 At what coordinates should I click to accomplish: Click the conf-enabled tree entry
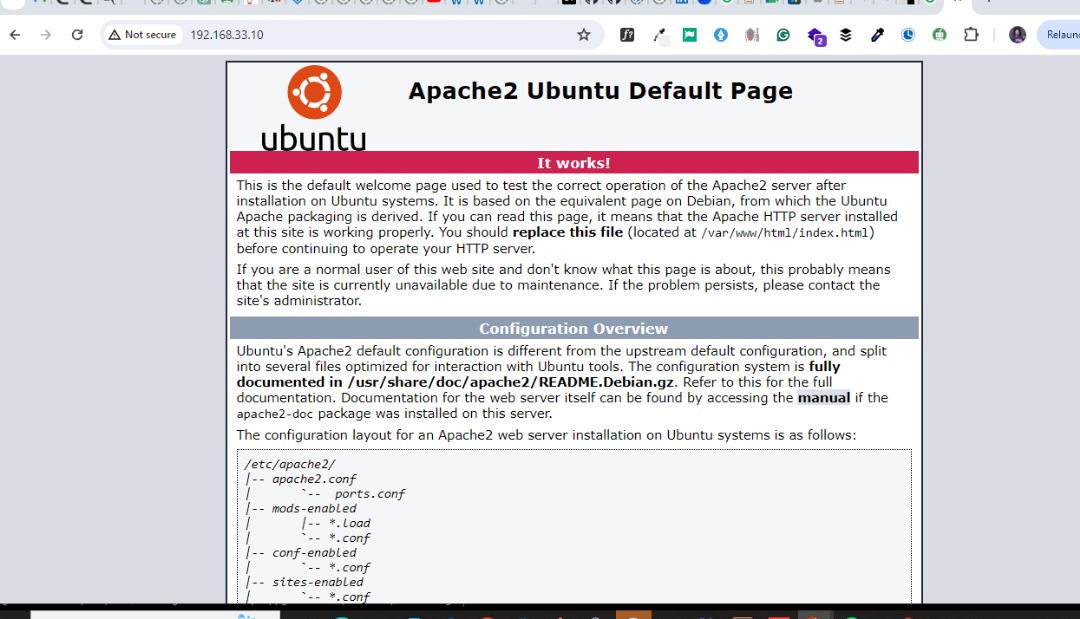pos(314,552)
